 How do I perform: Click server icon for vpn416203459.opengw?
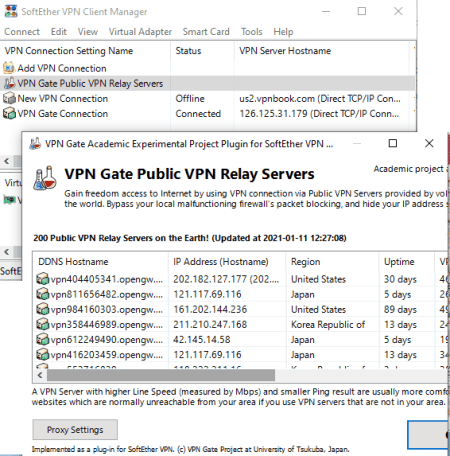43,354
